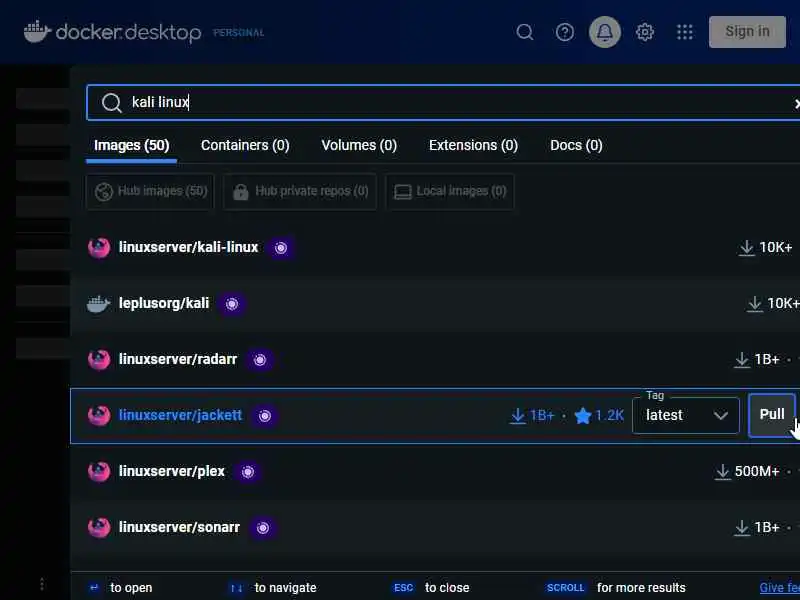
Task: Filter by Hub private repos (0)
Action: (x=299, y=191)
